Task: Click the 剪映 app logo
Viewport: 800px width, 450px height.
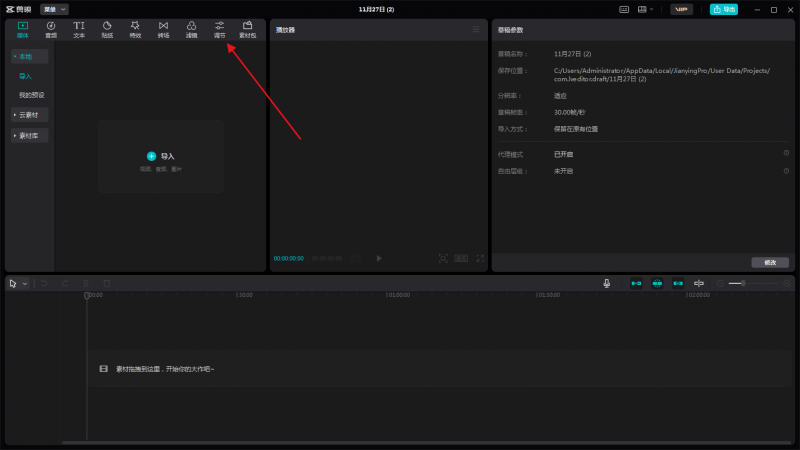Action: pyautogui.click(x=18, y=9)
